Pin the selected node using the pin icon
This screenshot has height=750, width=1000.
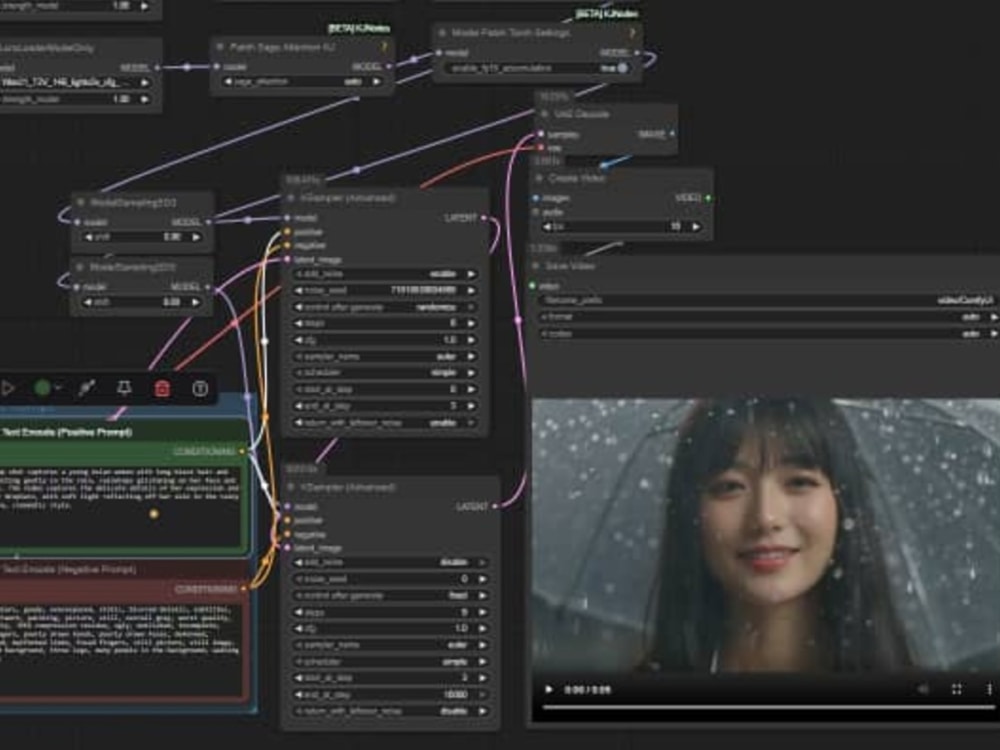(x=124, y=388)
